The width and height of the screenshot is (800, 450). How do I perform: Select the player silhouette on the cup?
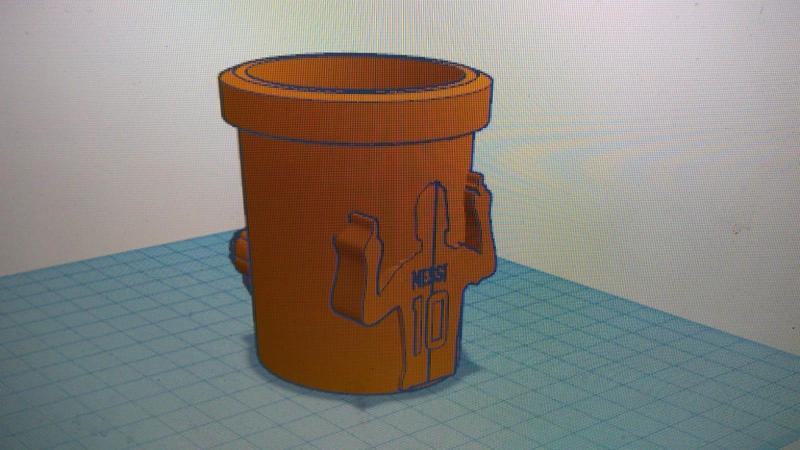click(x=413, y=286)
